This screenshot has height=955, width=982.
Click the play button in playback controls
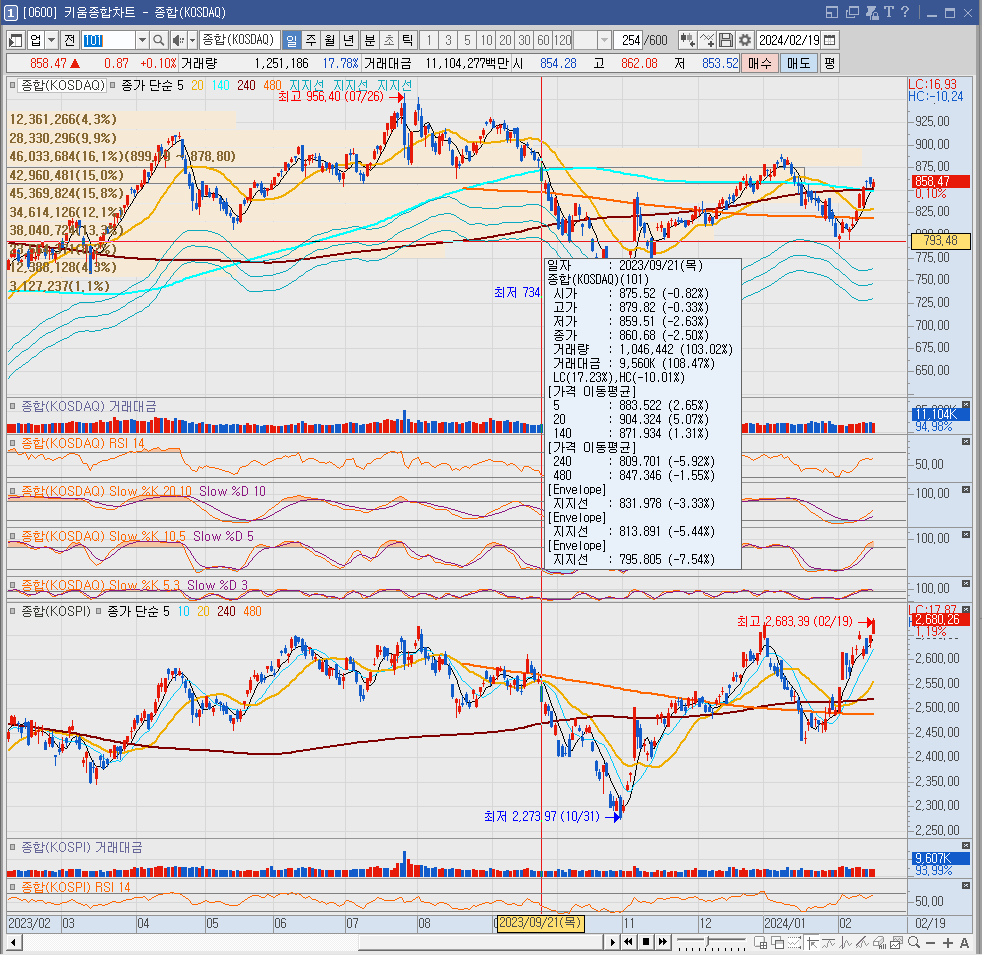point(612,942)
